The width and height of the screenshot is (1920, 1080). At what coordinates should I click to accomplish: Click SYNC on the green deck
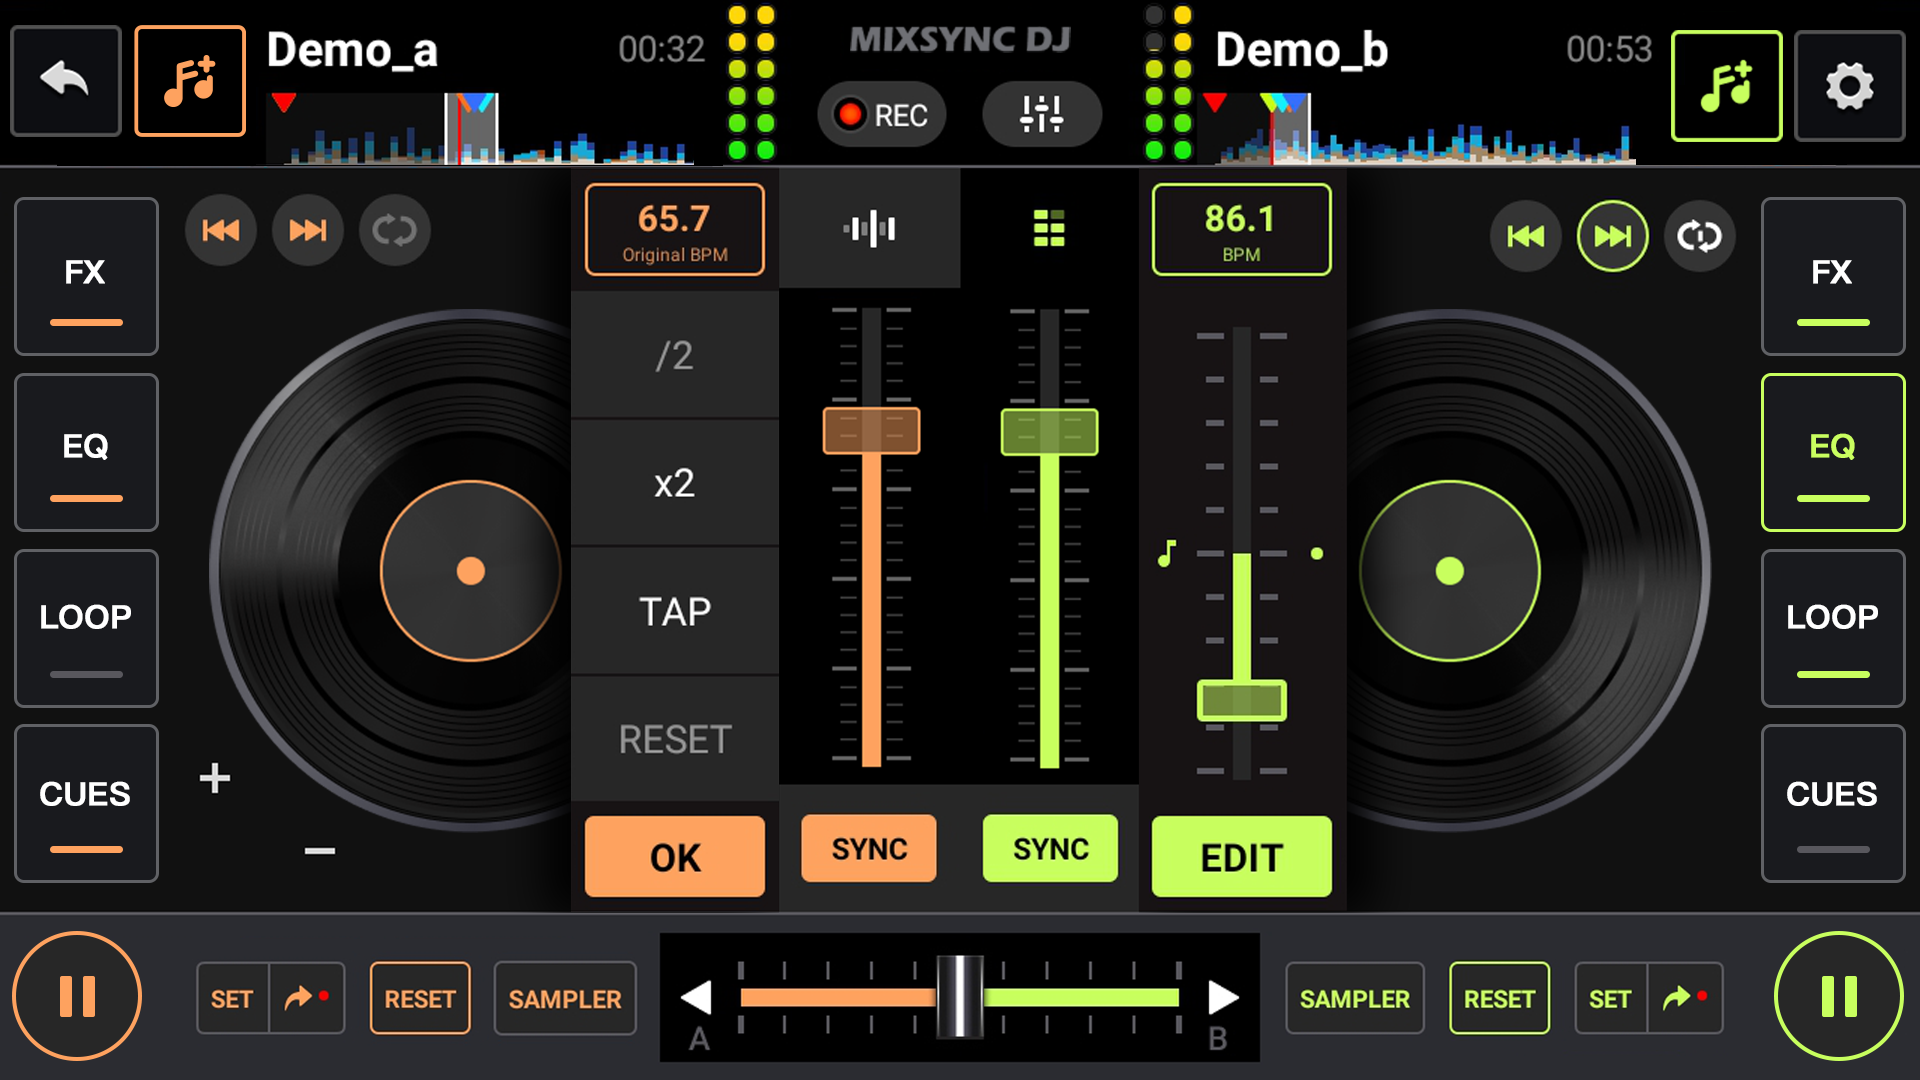1049,848
